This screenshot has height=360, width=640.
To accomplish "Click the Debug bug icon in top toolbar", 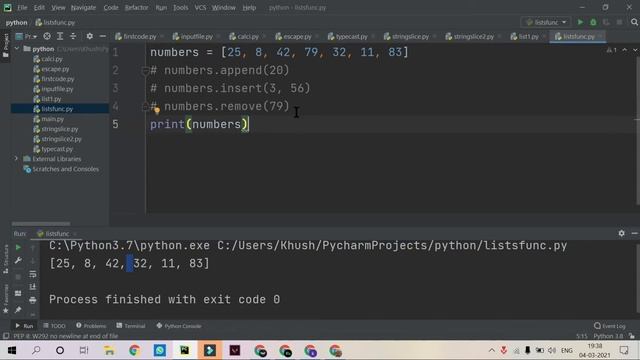I will (x=593, y=22).
